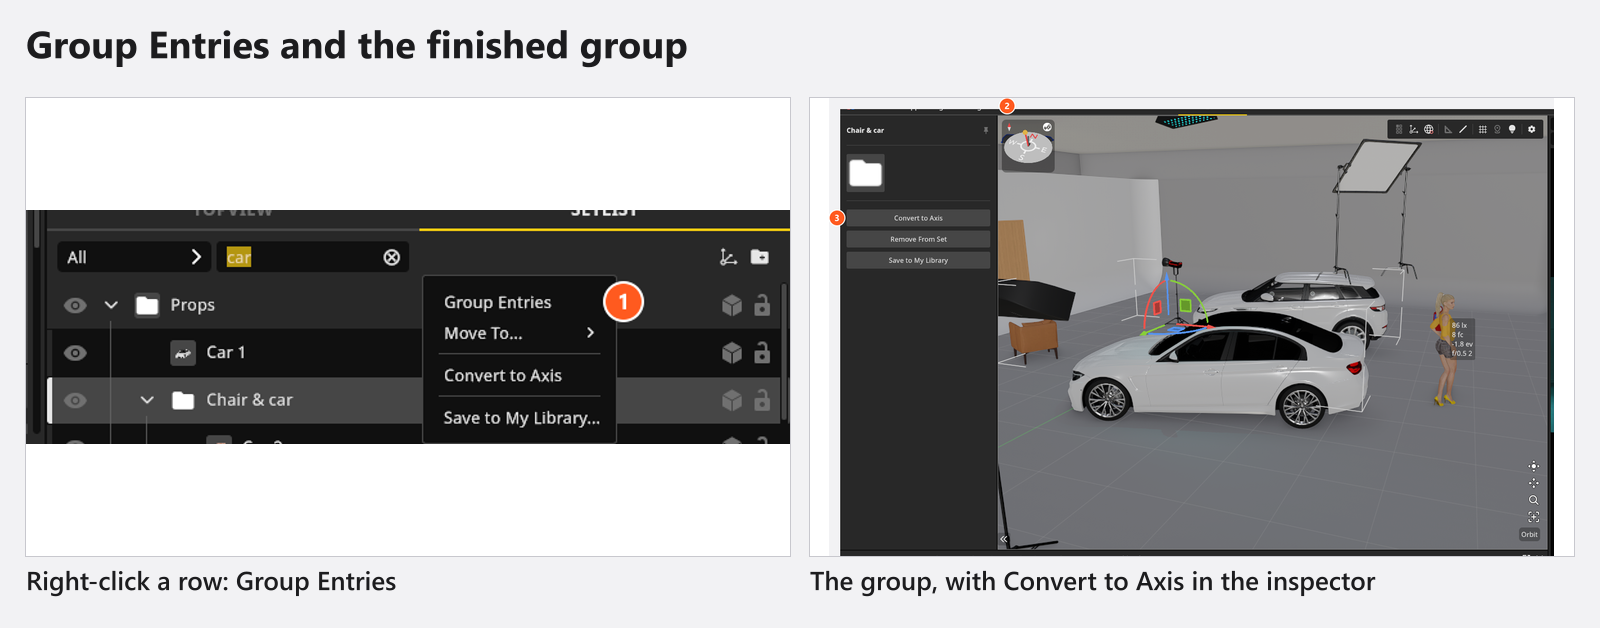
Task: Toggle visibility eye for Chair & car
Action: click(75, 400)
